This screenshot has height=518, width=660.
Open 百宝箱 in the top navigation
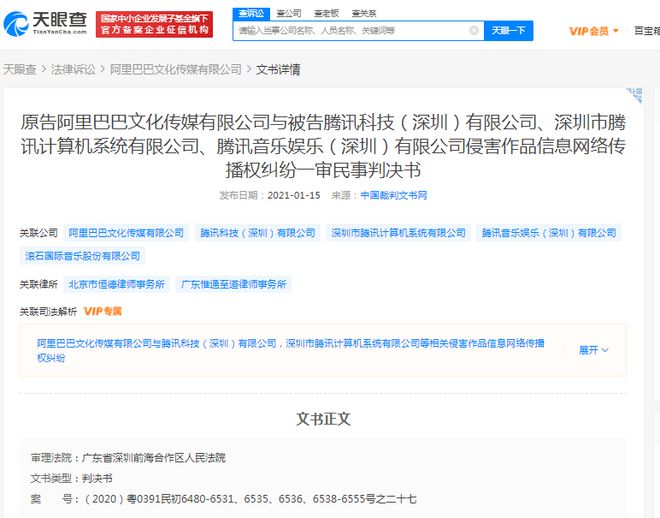(x=646, y=31)
